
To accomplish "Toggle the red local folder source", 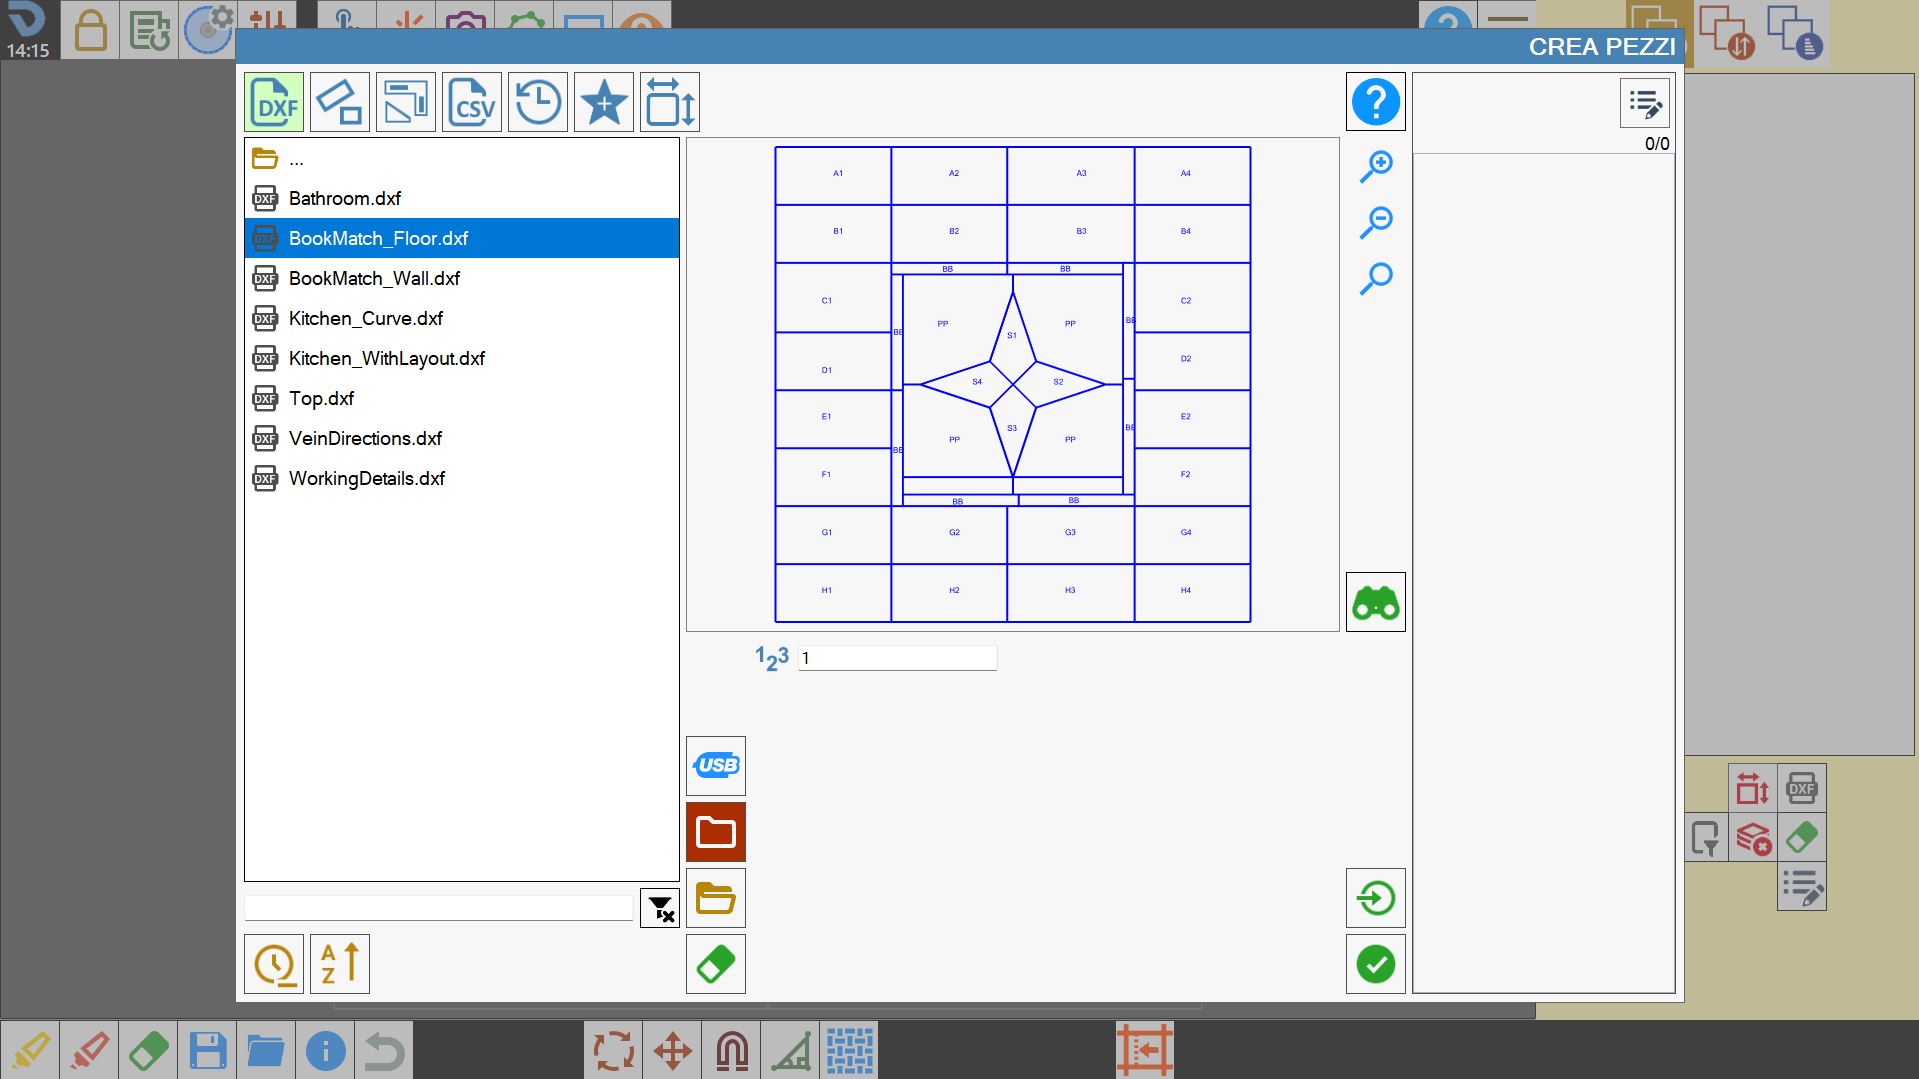I will point(716,832).
